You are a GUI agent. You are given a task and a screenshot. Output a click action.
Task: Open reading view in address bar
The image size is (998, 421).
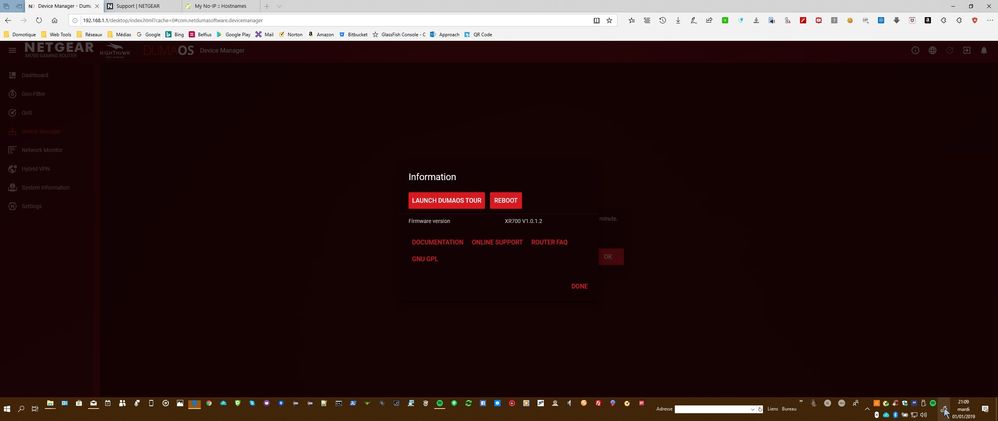pos(596,20)
